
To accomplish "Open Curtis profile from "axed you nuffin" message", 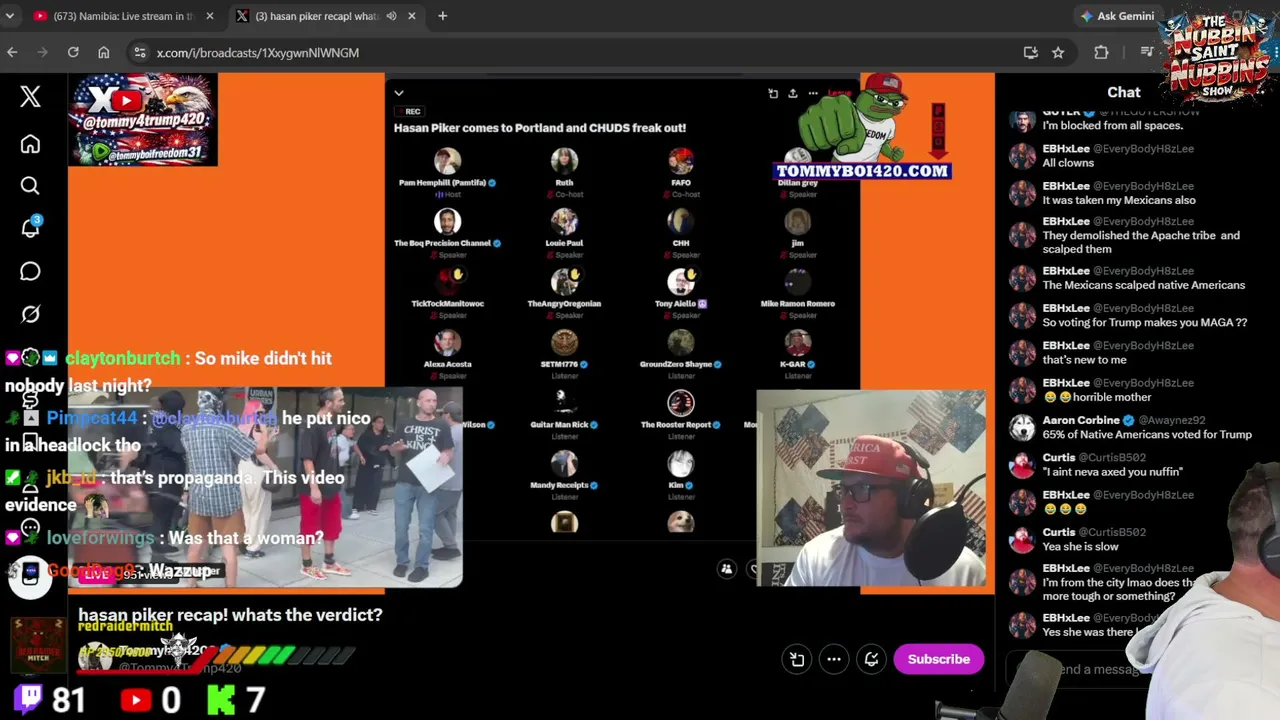I will [1059, 457].
